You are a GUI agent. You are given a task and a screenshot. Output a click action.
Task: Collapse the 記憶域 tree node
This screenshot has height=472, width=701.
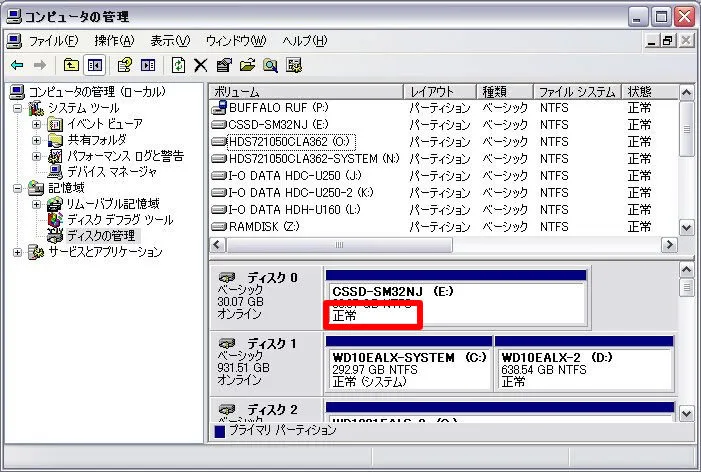click(x=17, y=188)
